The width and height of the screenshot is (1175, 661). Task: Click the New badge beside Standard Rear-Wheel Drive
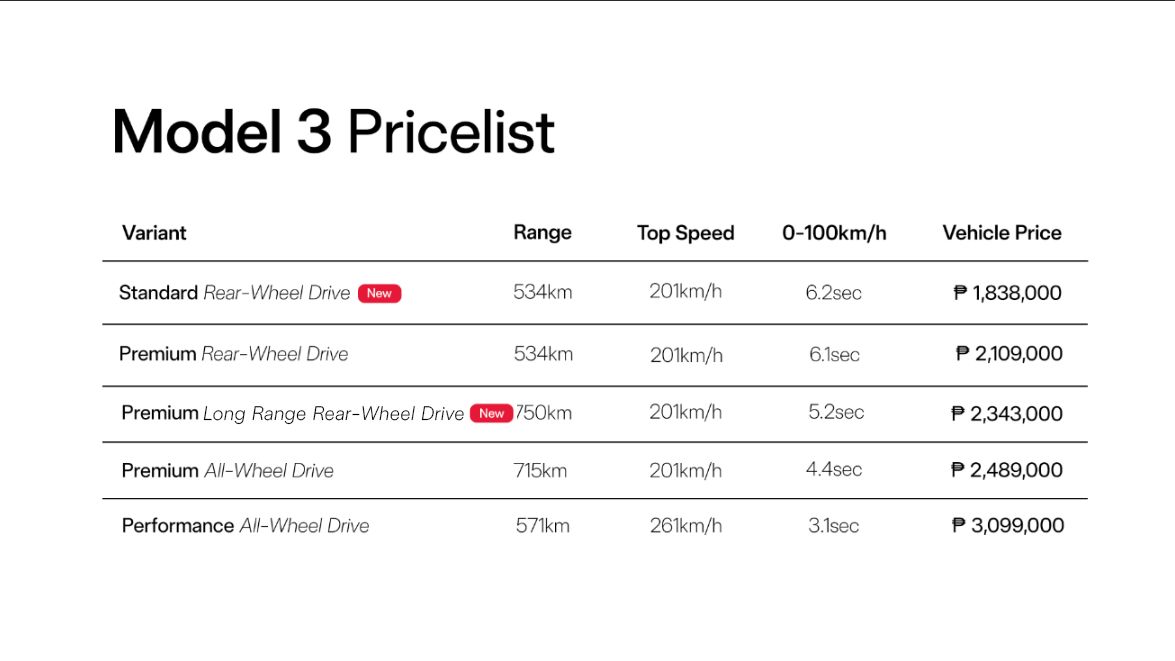point(379,293)
